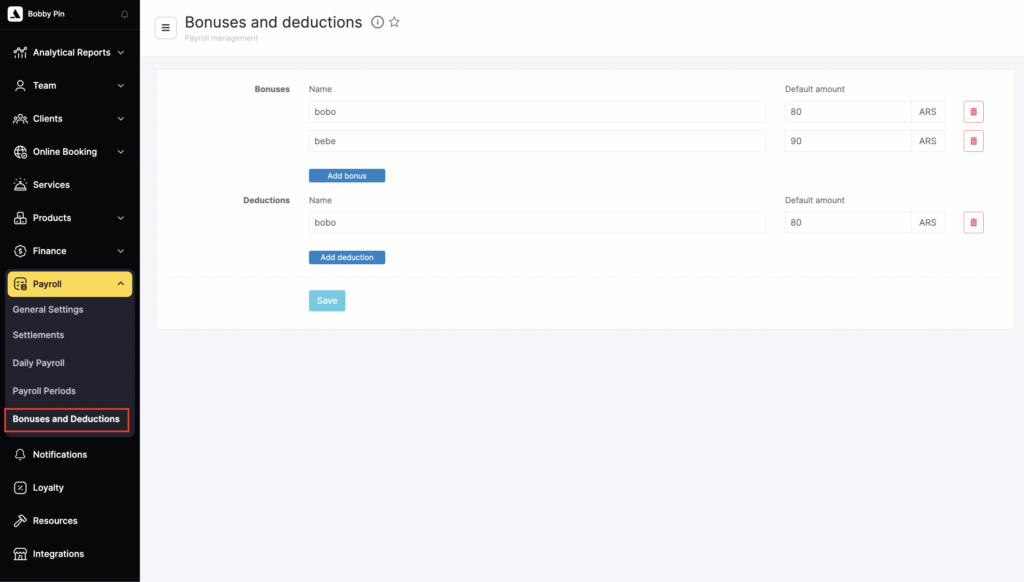Click the Add bonus button
Image resolution: width=1024 pixels, height=582 pixels.
click(x=346, y=176)
